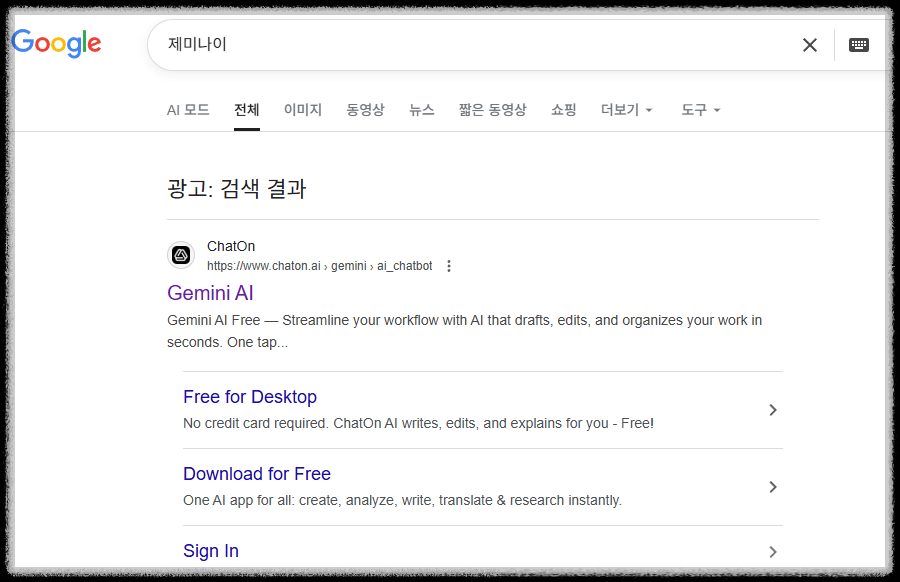Open the Sign In sitelink
Image resolution: width=900 pixels, height=582 pixels.
click(211, 550)
